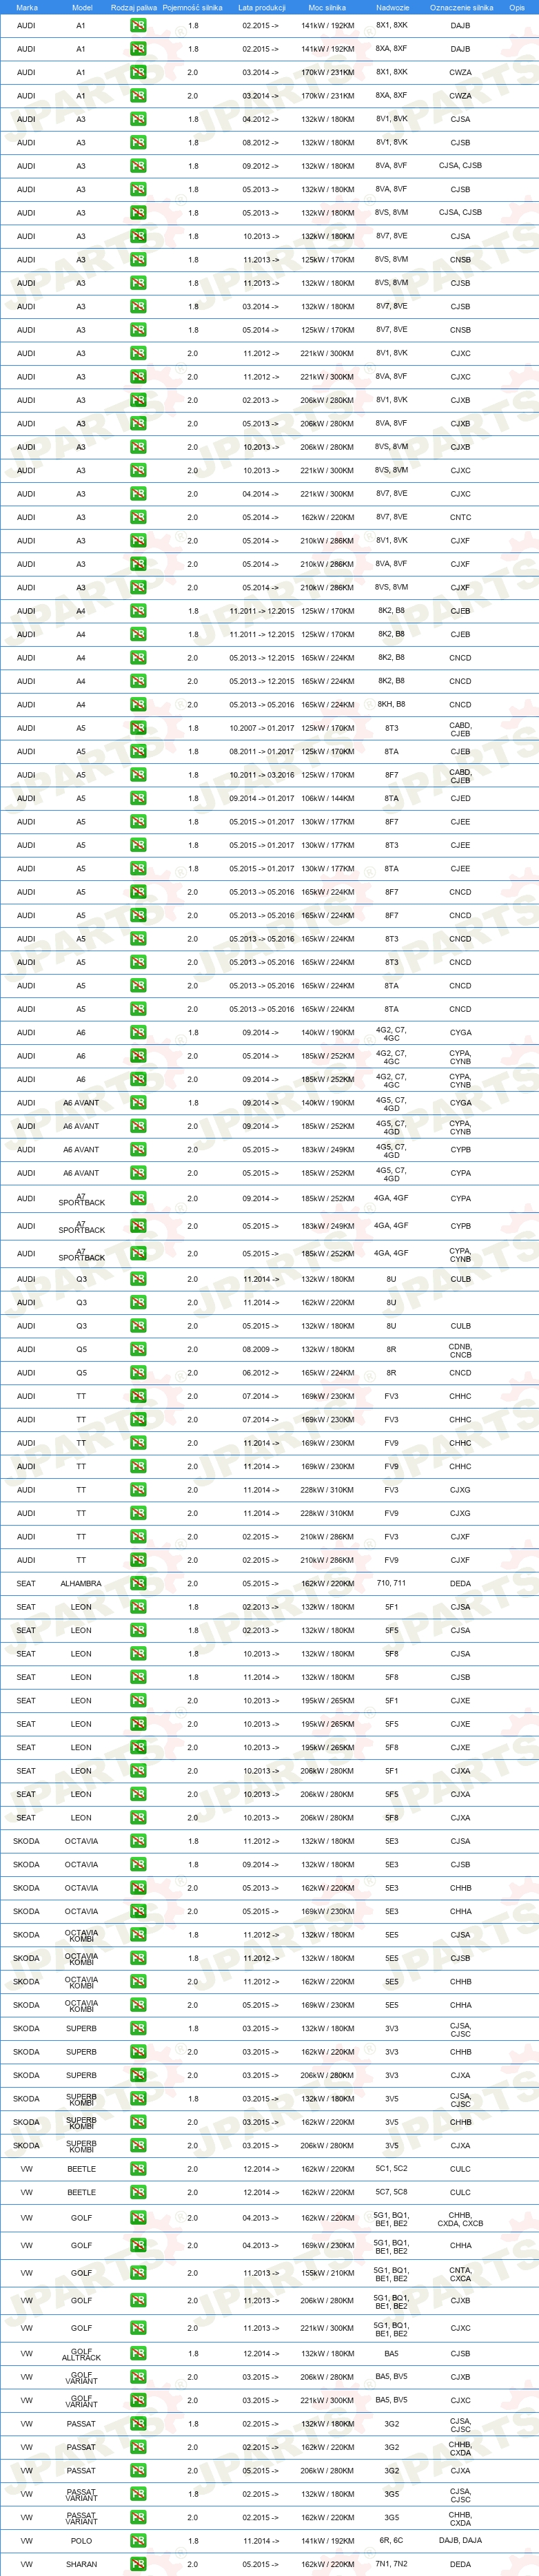Screen dimensions: 539x2576
Task: Click fuel icon in Audi Q5 CDNB, CNCB row
Action: 138,1349
